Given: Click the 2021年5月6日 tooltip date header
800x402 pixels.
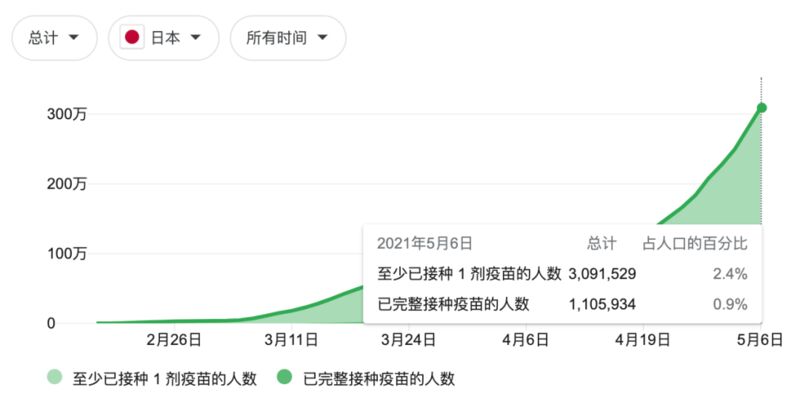Looking at the screenshot, I should coord(424,242).
